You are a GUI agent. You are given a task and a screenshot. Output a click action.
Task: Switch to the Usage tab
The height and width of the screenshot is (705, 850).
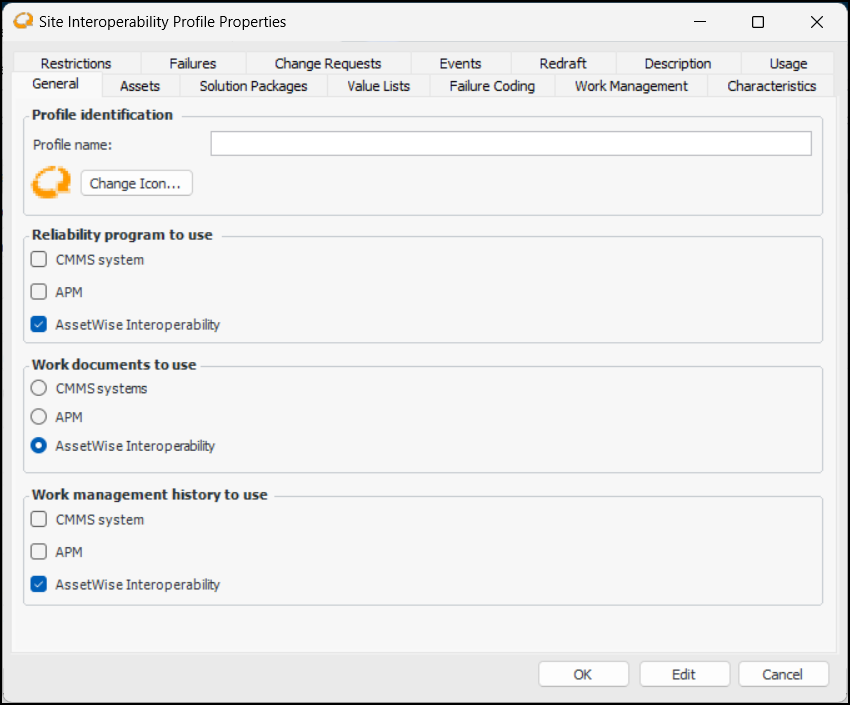pyautogui.click(x=788, y=63)
